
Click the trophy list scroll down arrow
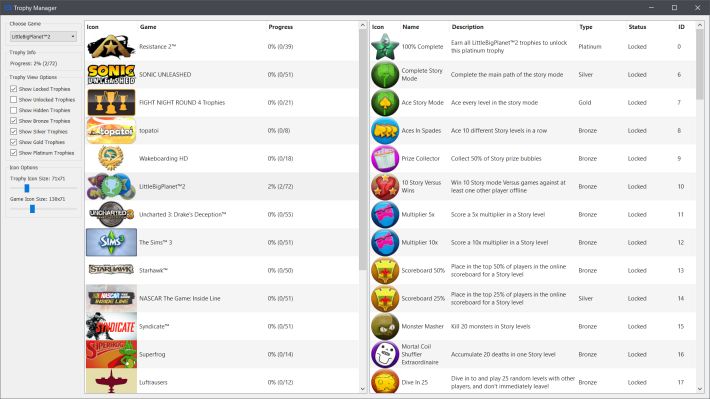click(x=700, y=389)
